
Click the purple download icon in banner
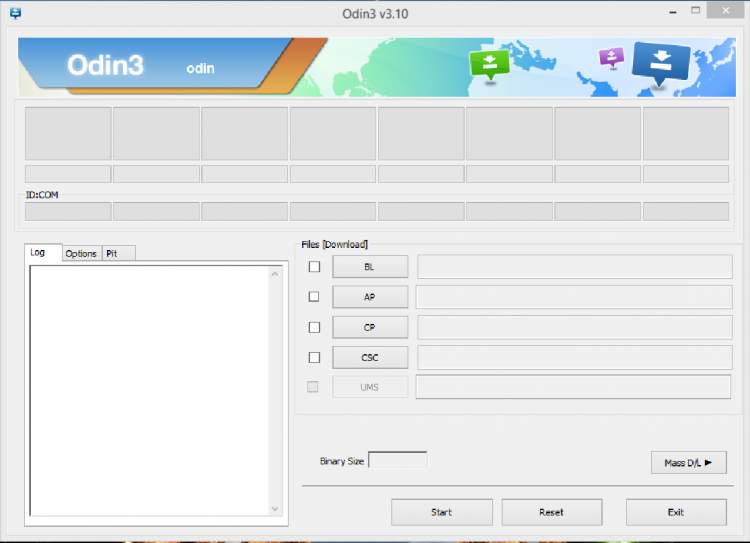point(611,58)
